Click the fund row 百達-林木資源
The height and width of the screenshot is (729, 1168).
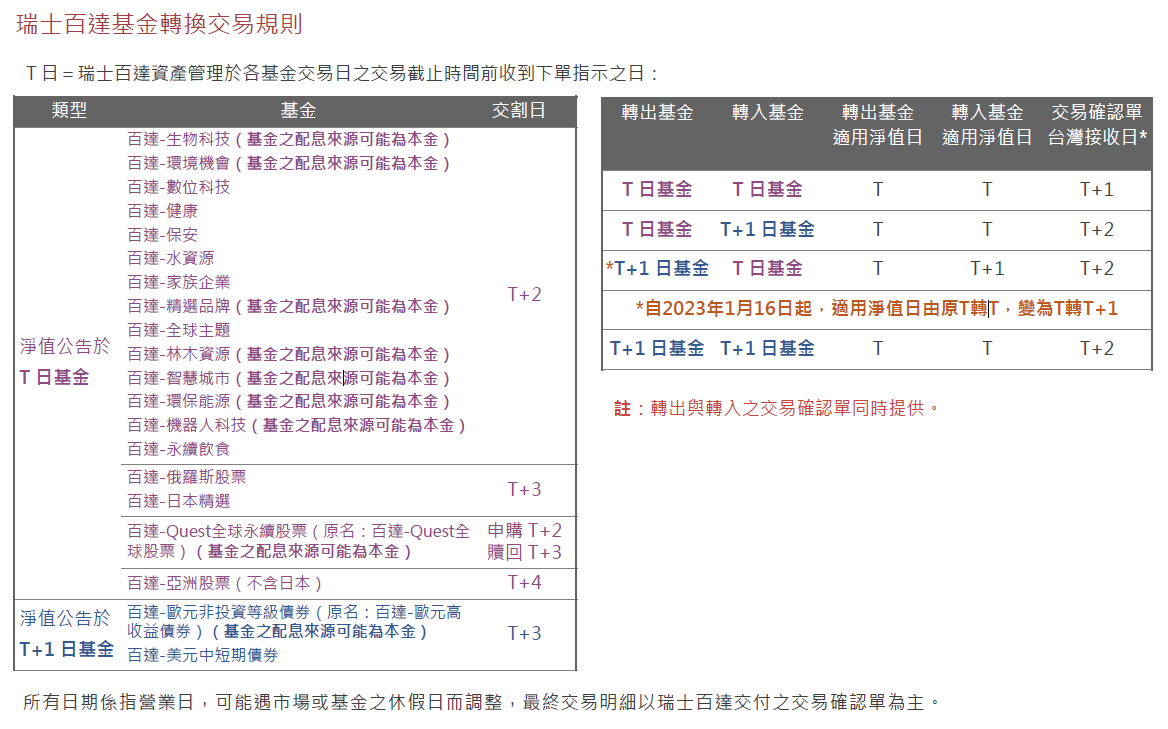[x=288, y=354]
